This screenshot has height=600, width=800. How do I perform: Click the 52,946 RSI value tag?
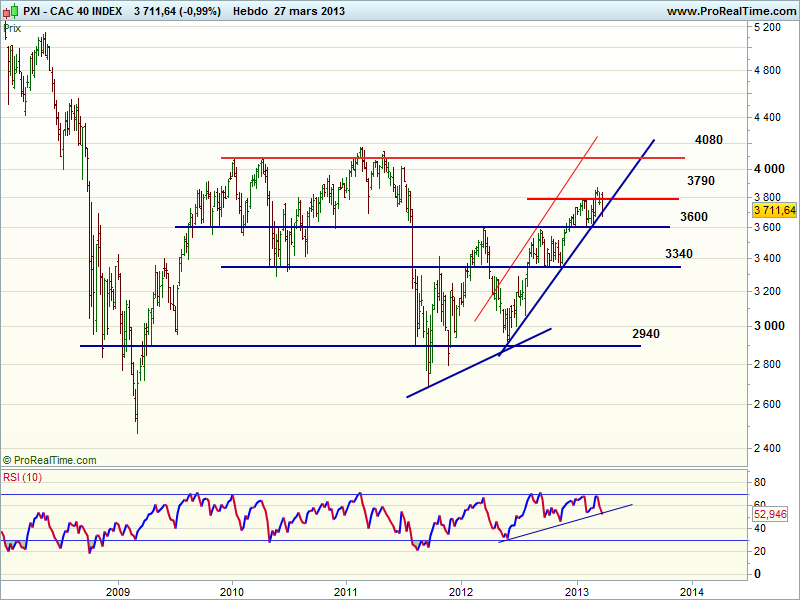point(772,514)
